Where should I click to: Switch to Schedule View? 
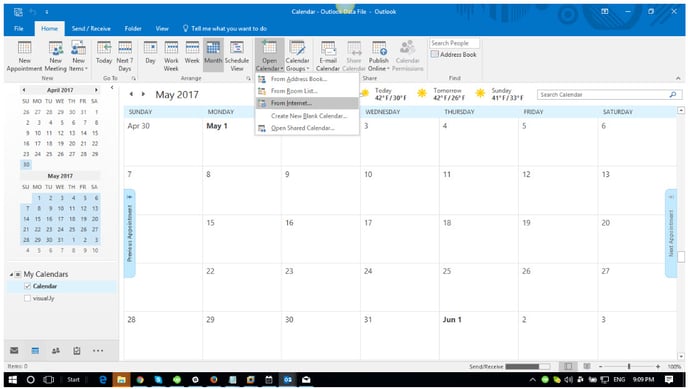pyautogui.click(x=237, y=56)
